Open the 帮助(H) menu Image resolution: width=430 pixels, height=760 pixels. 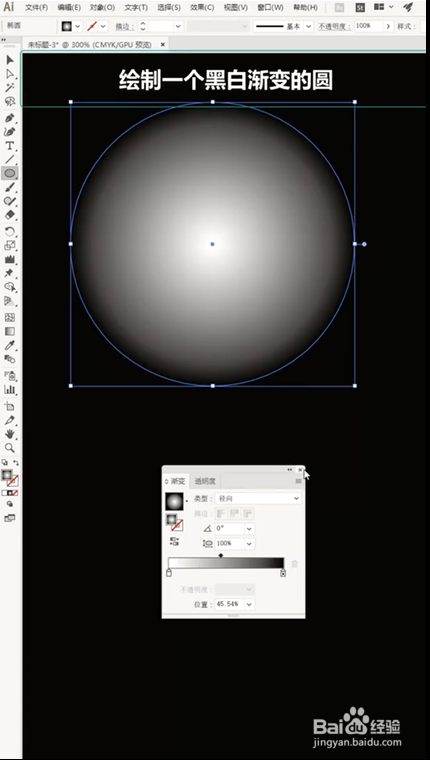(x=305, y=7)
